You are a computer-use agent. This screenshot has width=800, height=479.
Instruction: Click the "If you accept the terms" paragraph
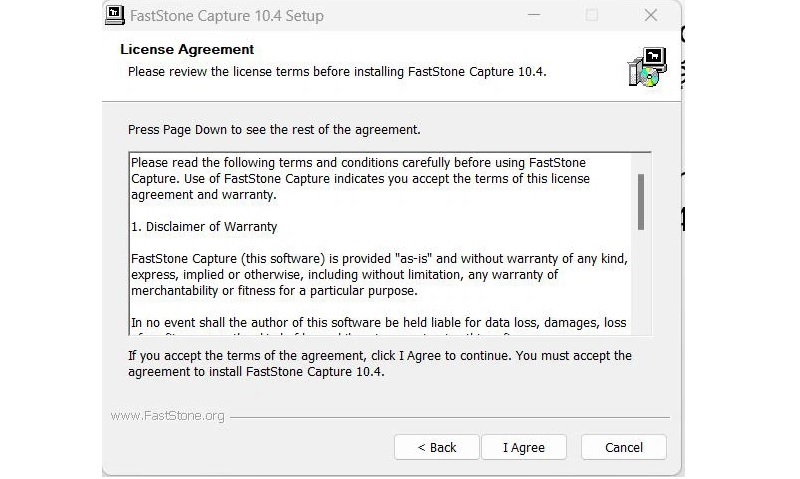coord(380,363)
